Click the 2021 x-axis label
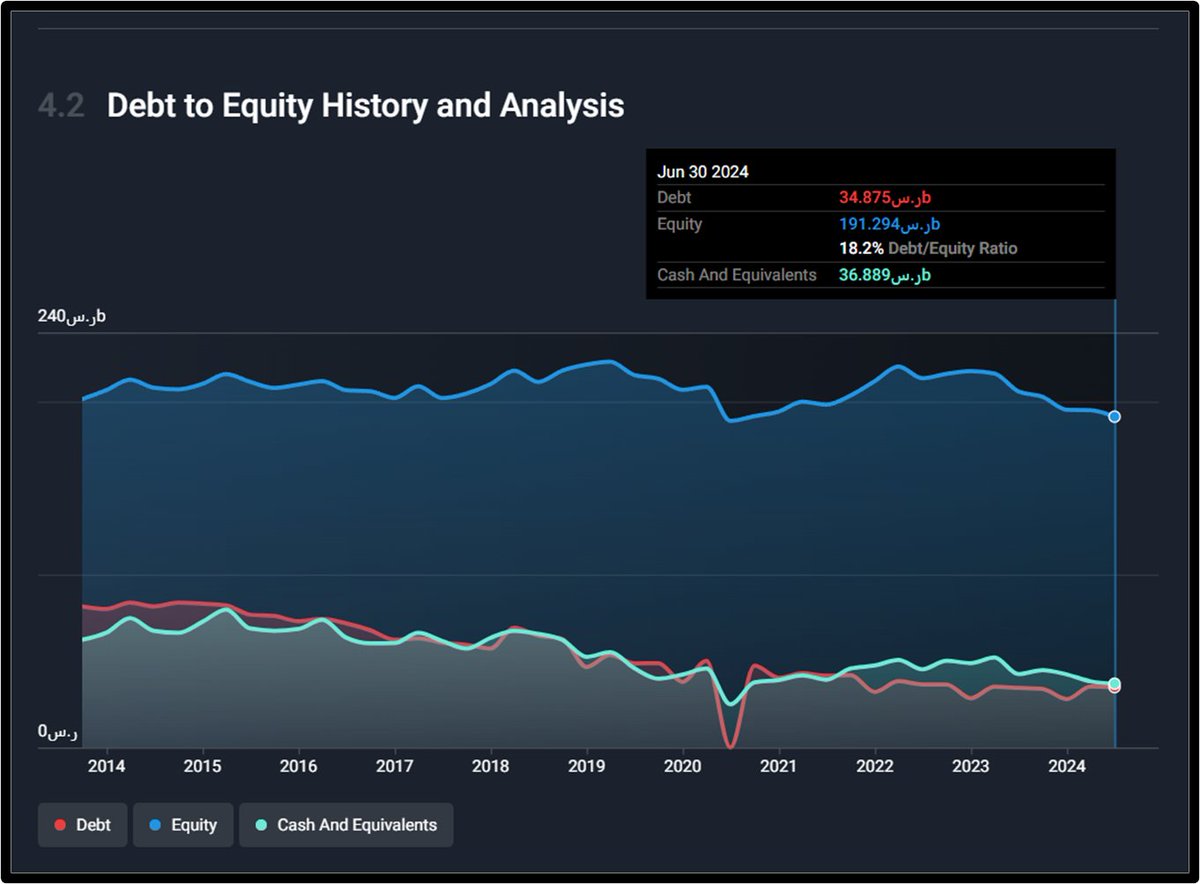The height and width of the screenshot is (884, 1200). click(778, 766)
